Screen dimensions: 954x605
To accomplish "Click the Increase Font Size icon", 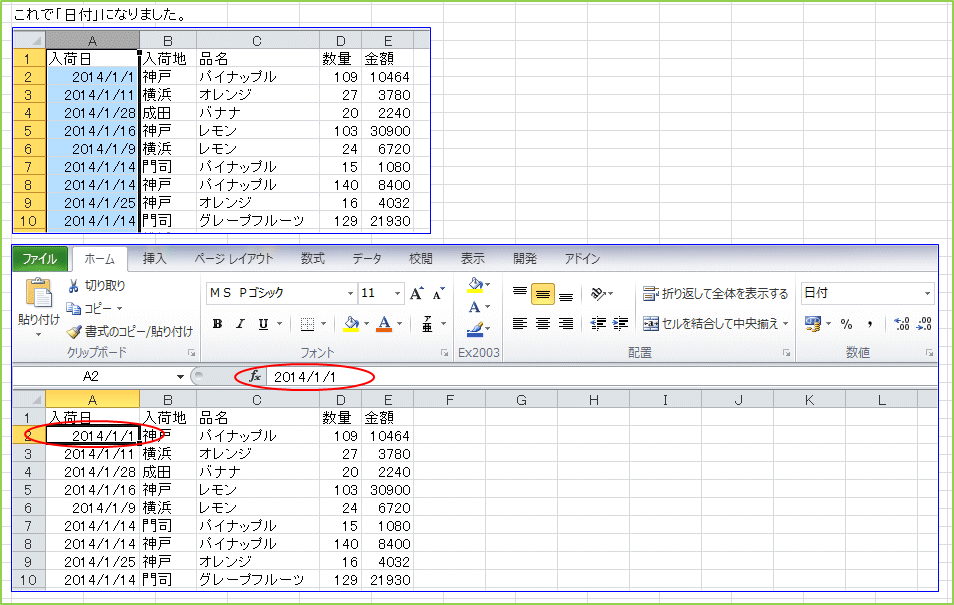I will coord(417,294).
